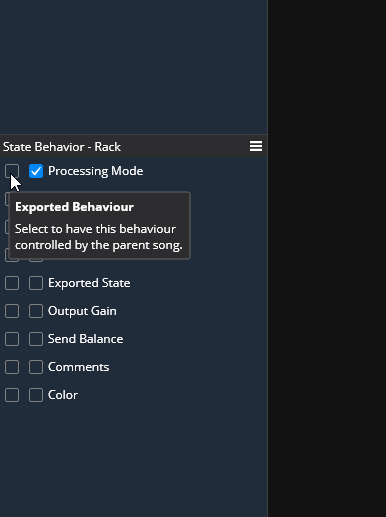Tick the exported behaviour checkbox for Color
The image size is (386, 517).
(x=12, y=395)
